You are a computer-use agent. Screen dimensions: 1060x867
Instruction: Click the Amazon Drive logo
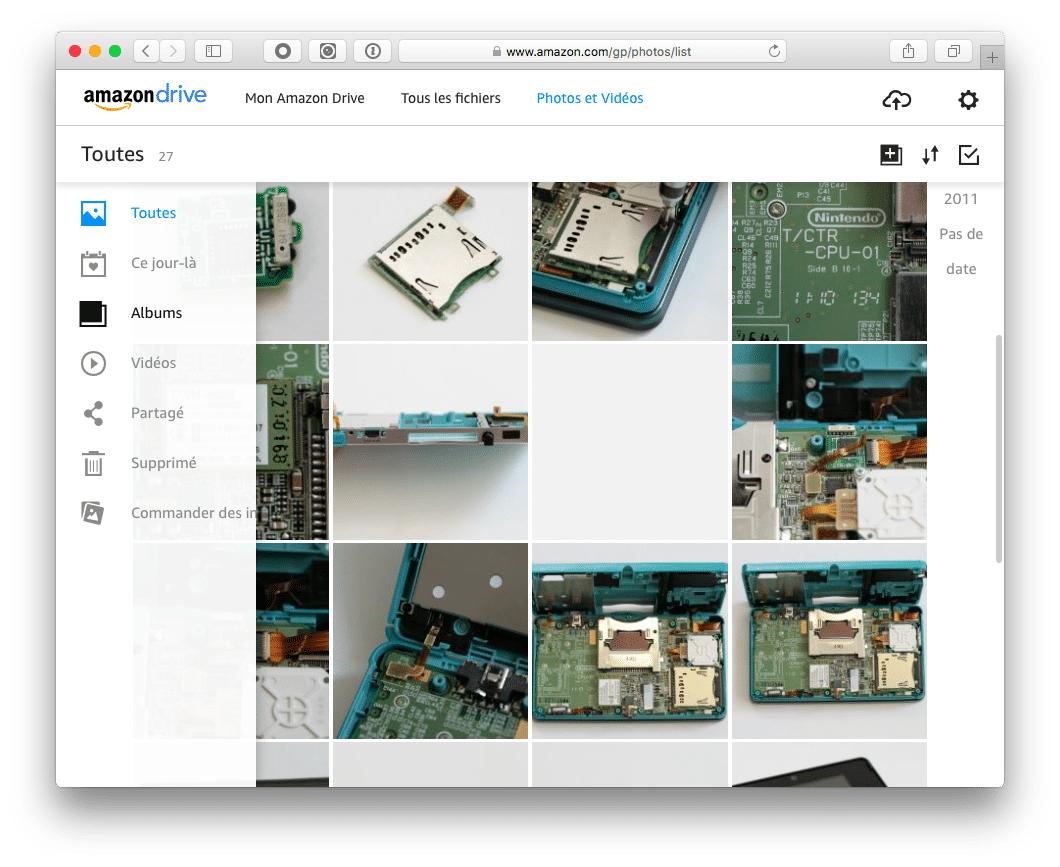pyautogui.click(x=145, y=97)
